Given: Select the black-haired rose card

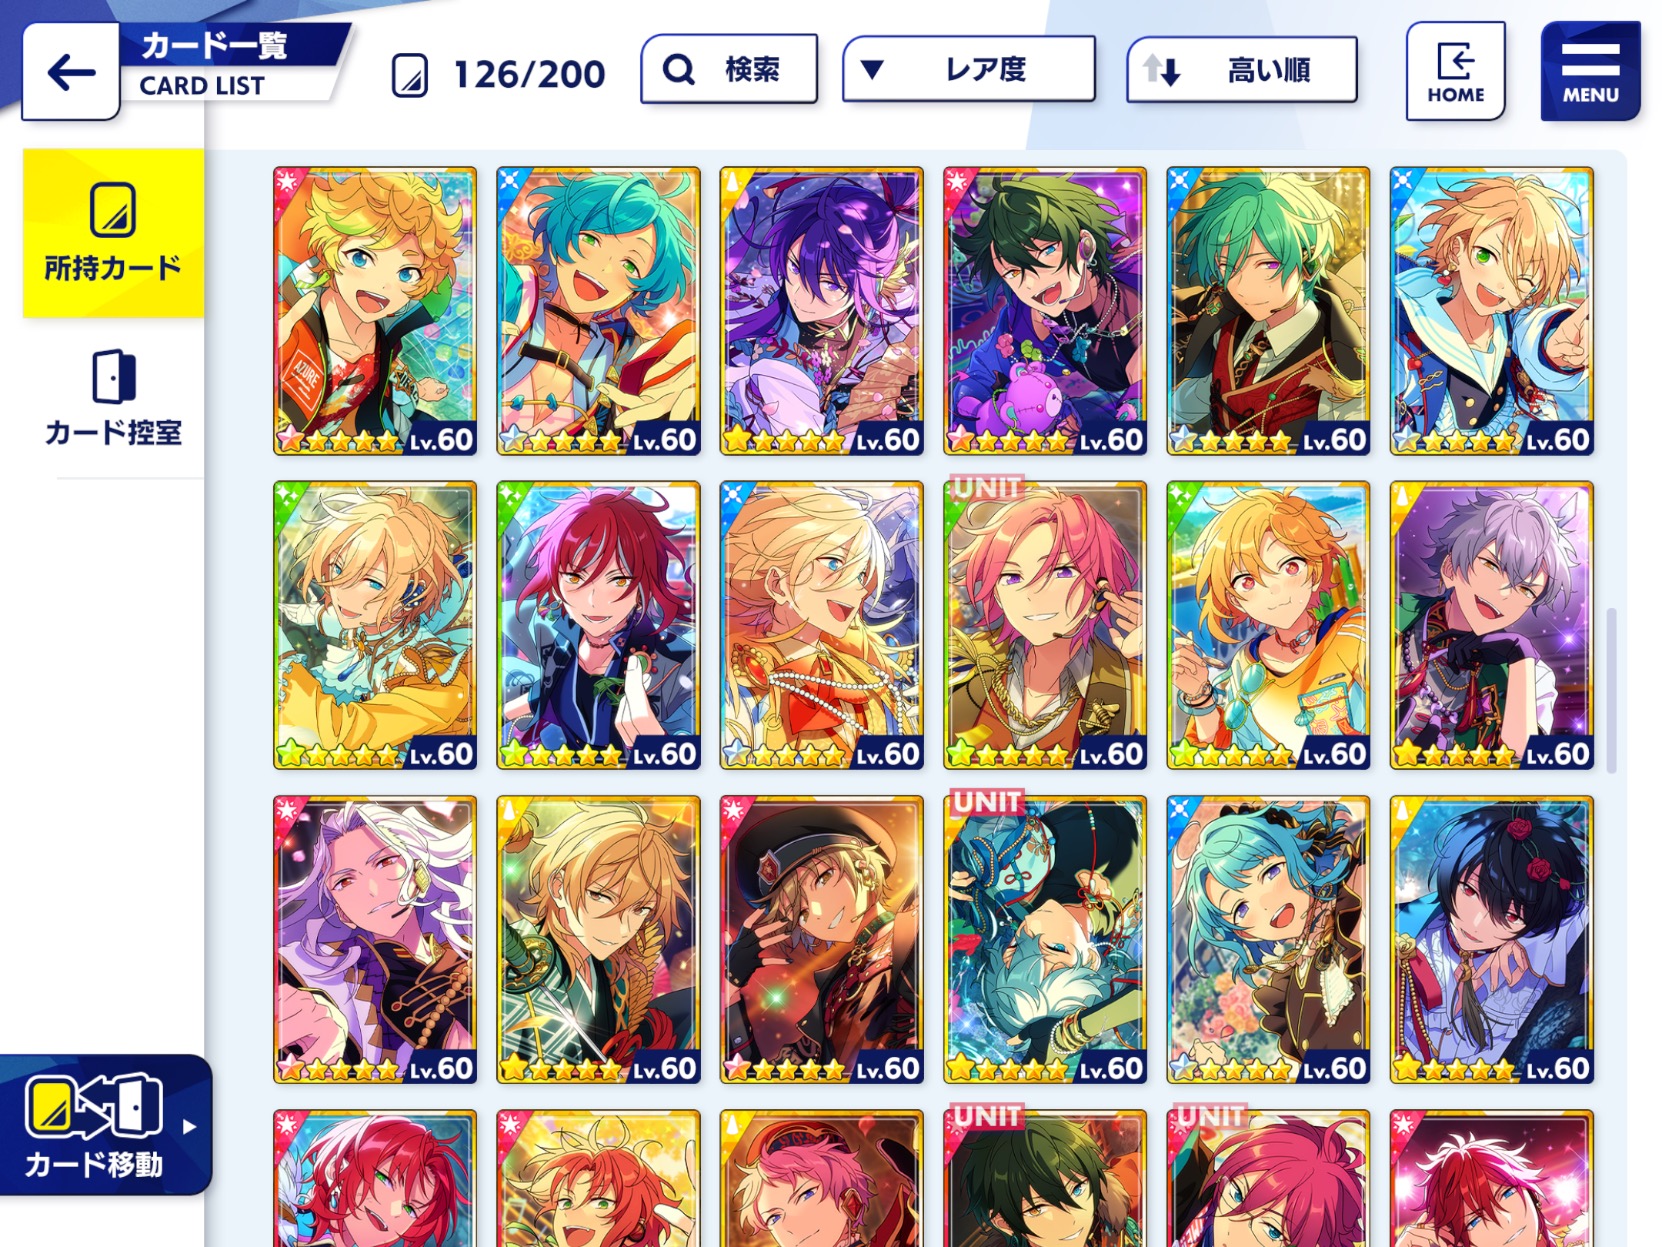Looking at the screenshot, I should tap(1491, 939).
